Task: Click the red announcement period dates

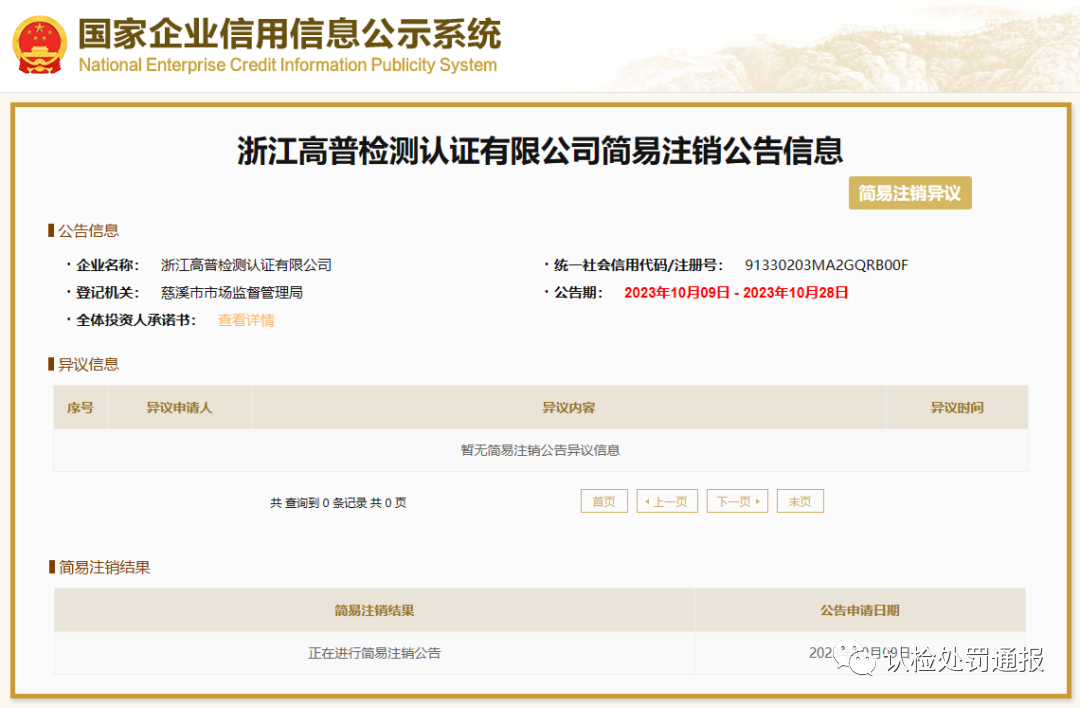Action: click(x=736, y=293)
